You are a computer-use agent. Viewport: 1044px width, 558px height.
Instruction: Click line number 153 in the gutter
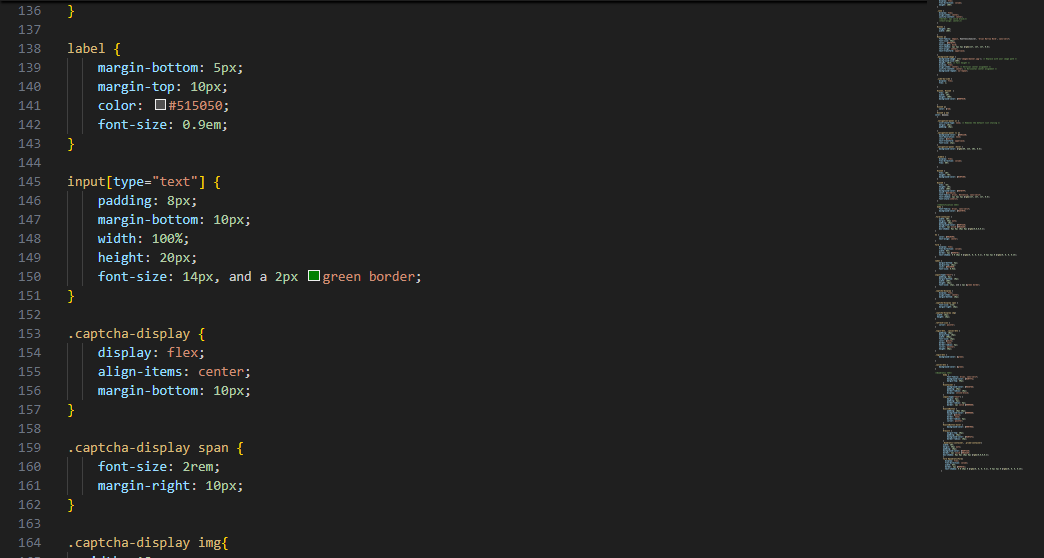pos(30,334)
